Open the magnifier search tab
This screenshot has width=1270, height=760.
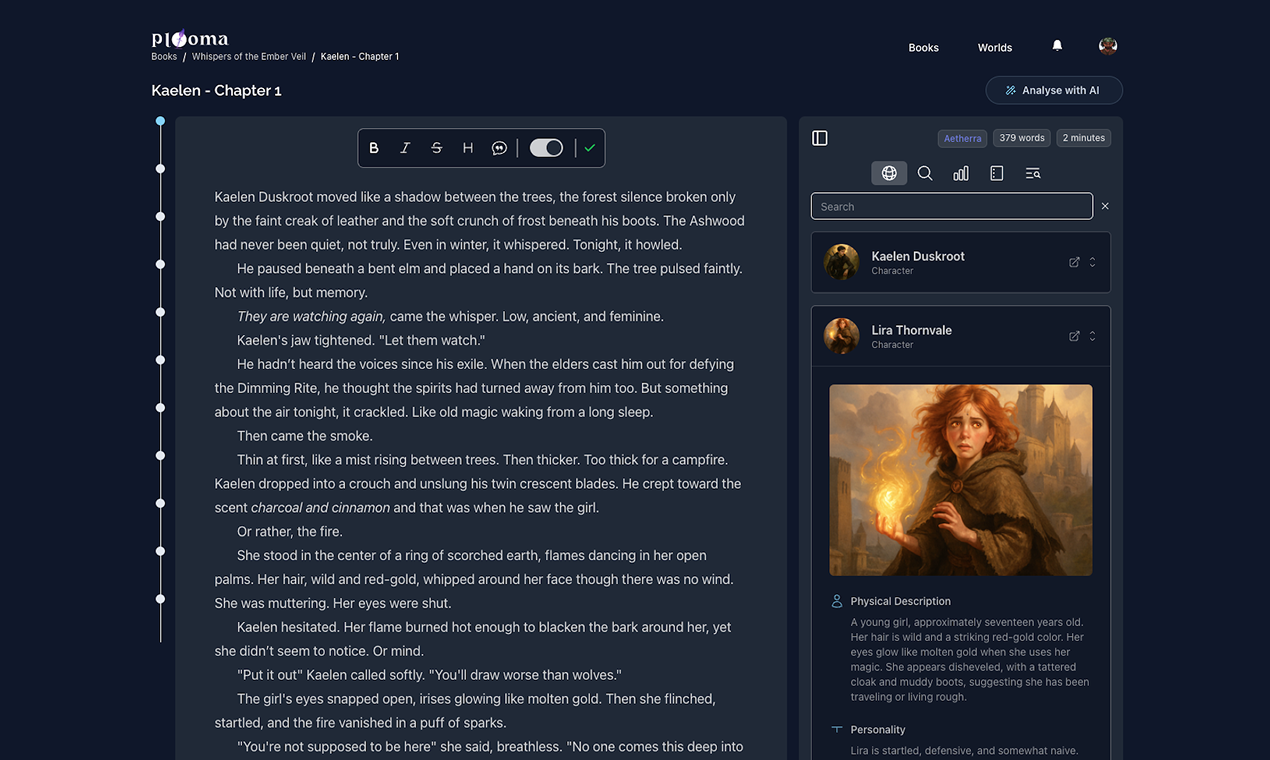click(925, 173)
